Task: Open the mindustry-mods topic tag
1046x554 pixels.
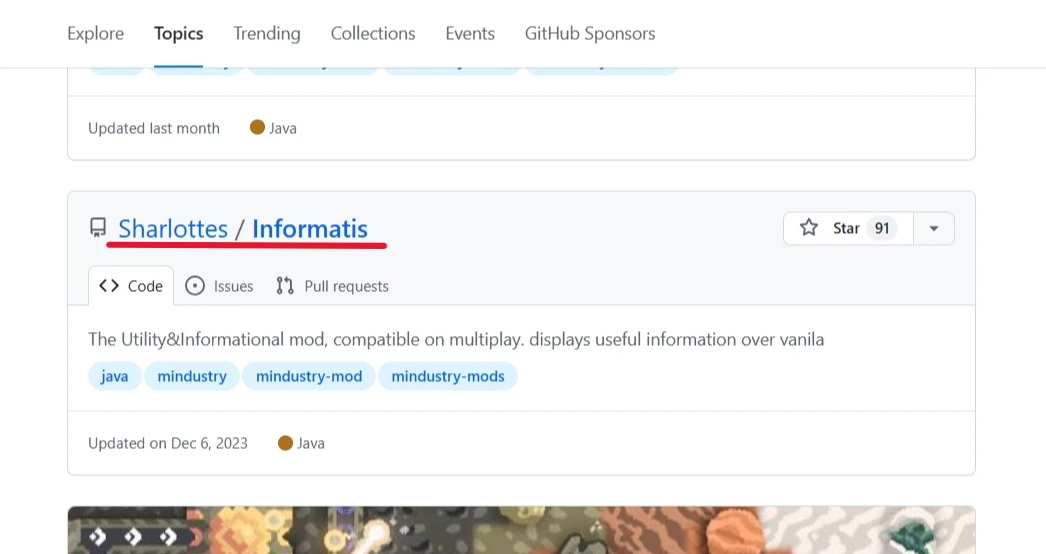Action: [448, 377]
